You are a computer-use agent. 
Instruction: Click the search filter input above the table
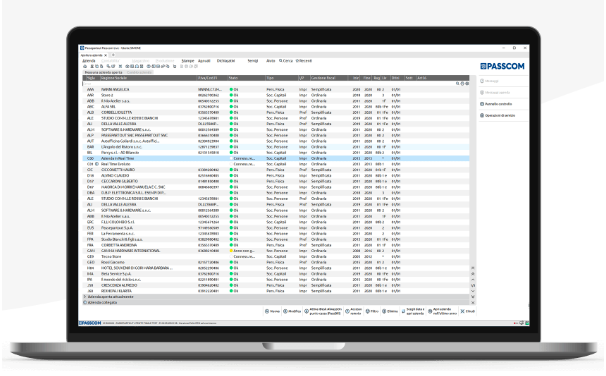pyautogui.click(x=269, y=83)
